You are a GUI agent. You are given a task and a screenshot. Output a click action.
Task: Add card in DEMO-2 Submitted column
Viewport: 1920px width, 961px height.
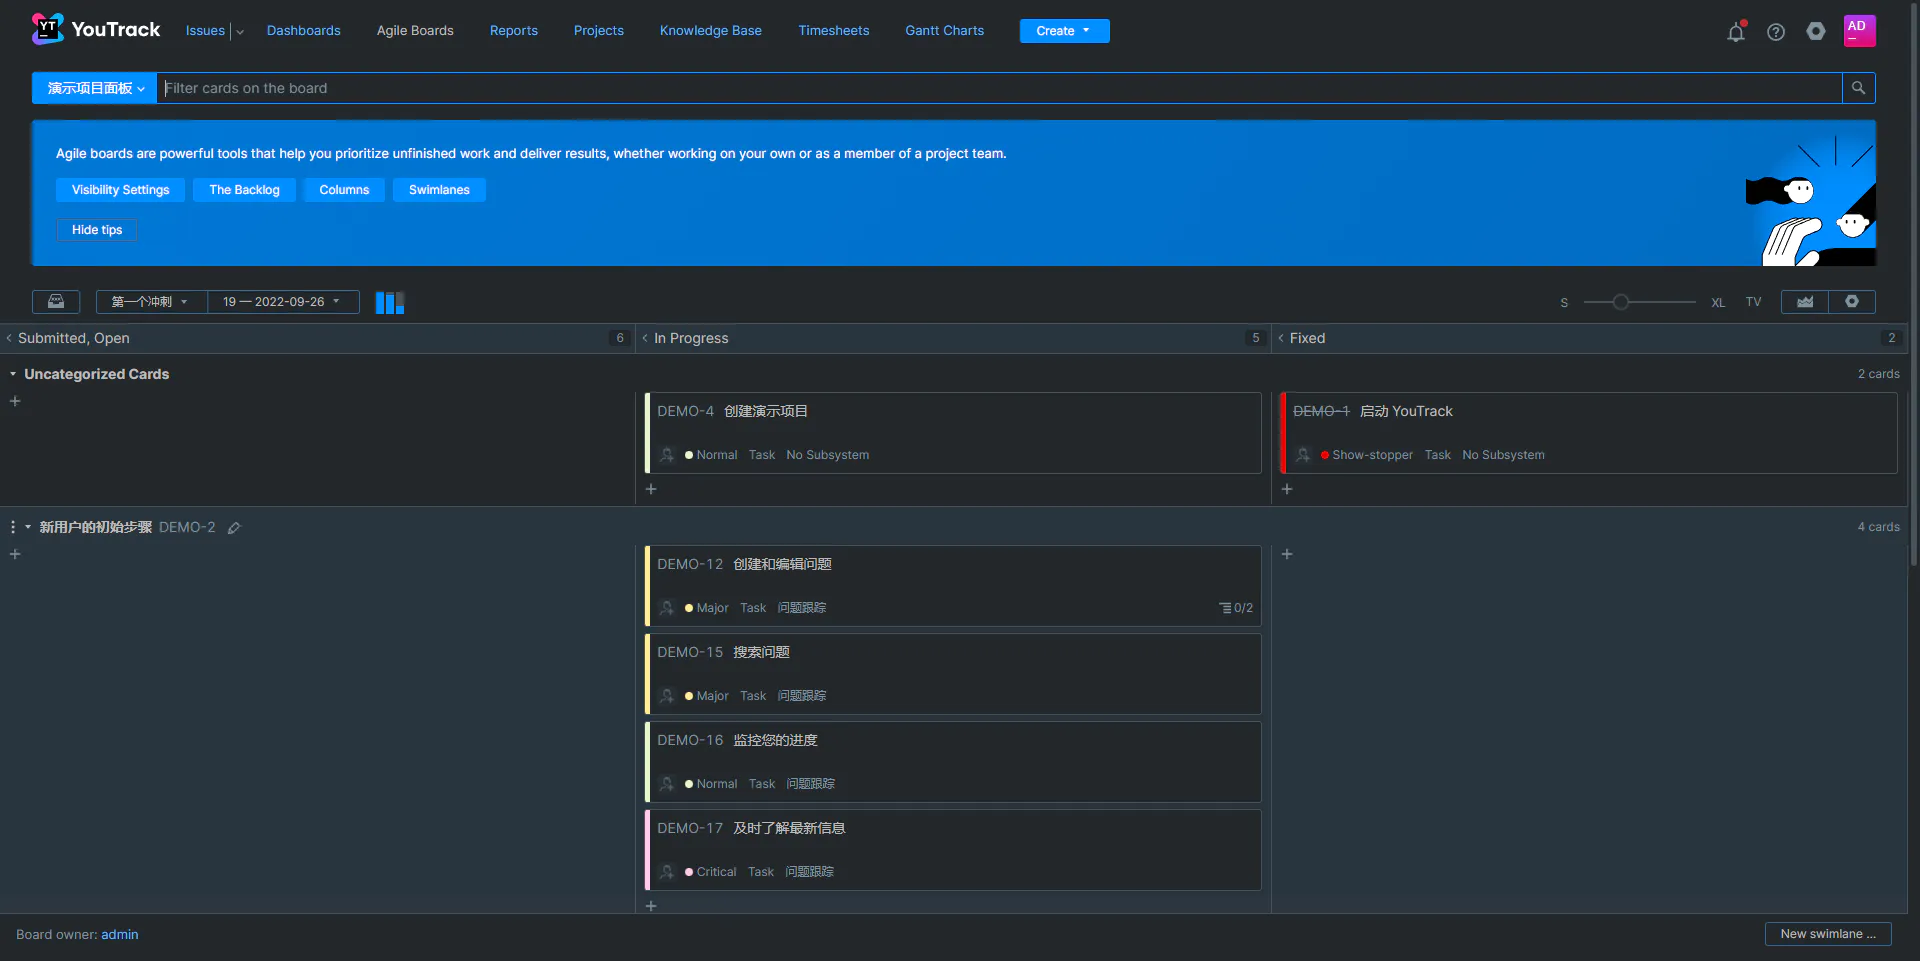[15, 554]
